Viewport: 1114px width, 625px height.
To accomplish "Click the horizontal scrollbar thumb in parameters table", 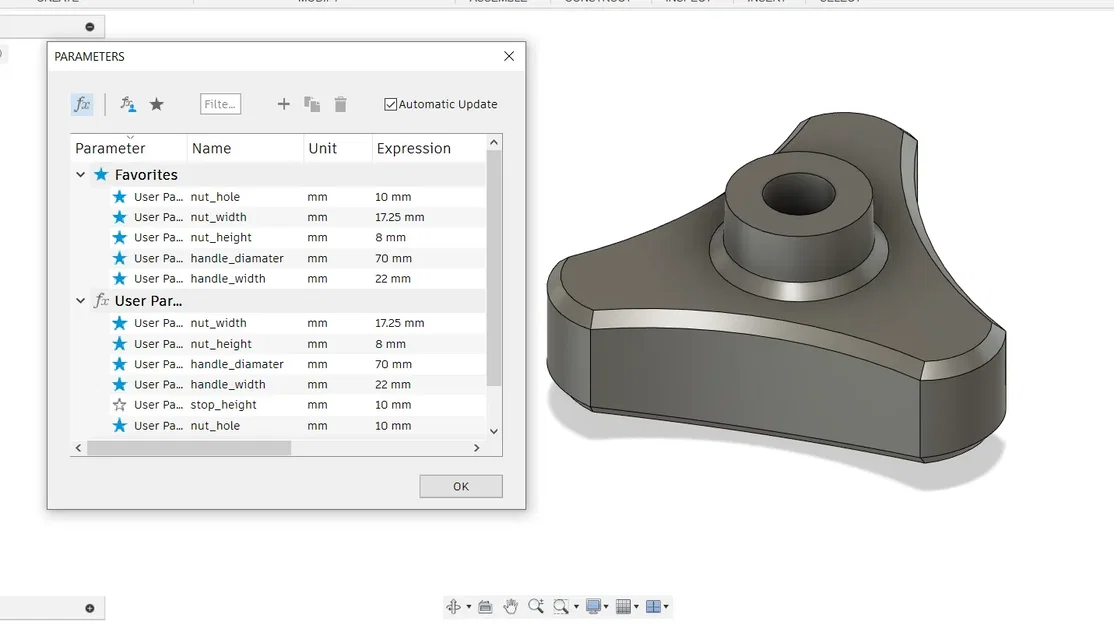I will (189, 448).
